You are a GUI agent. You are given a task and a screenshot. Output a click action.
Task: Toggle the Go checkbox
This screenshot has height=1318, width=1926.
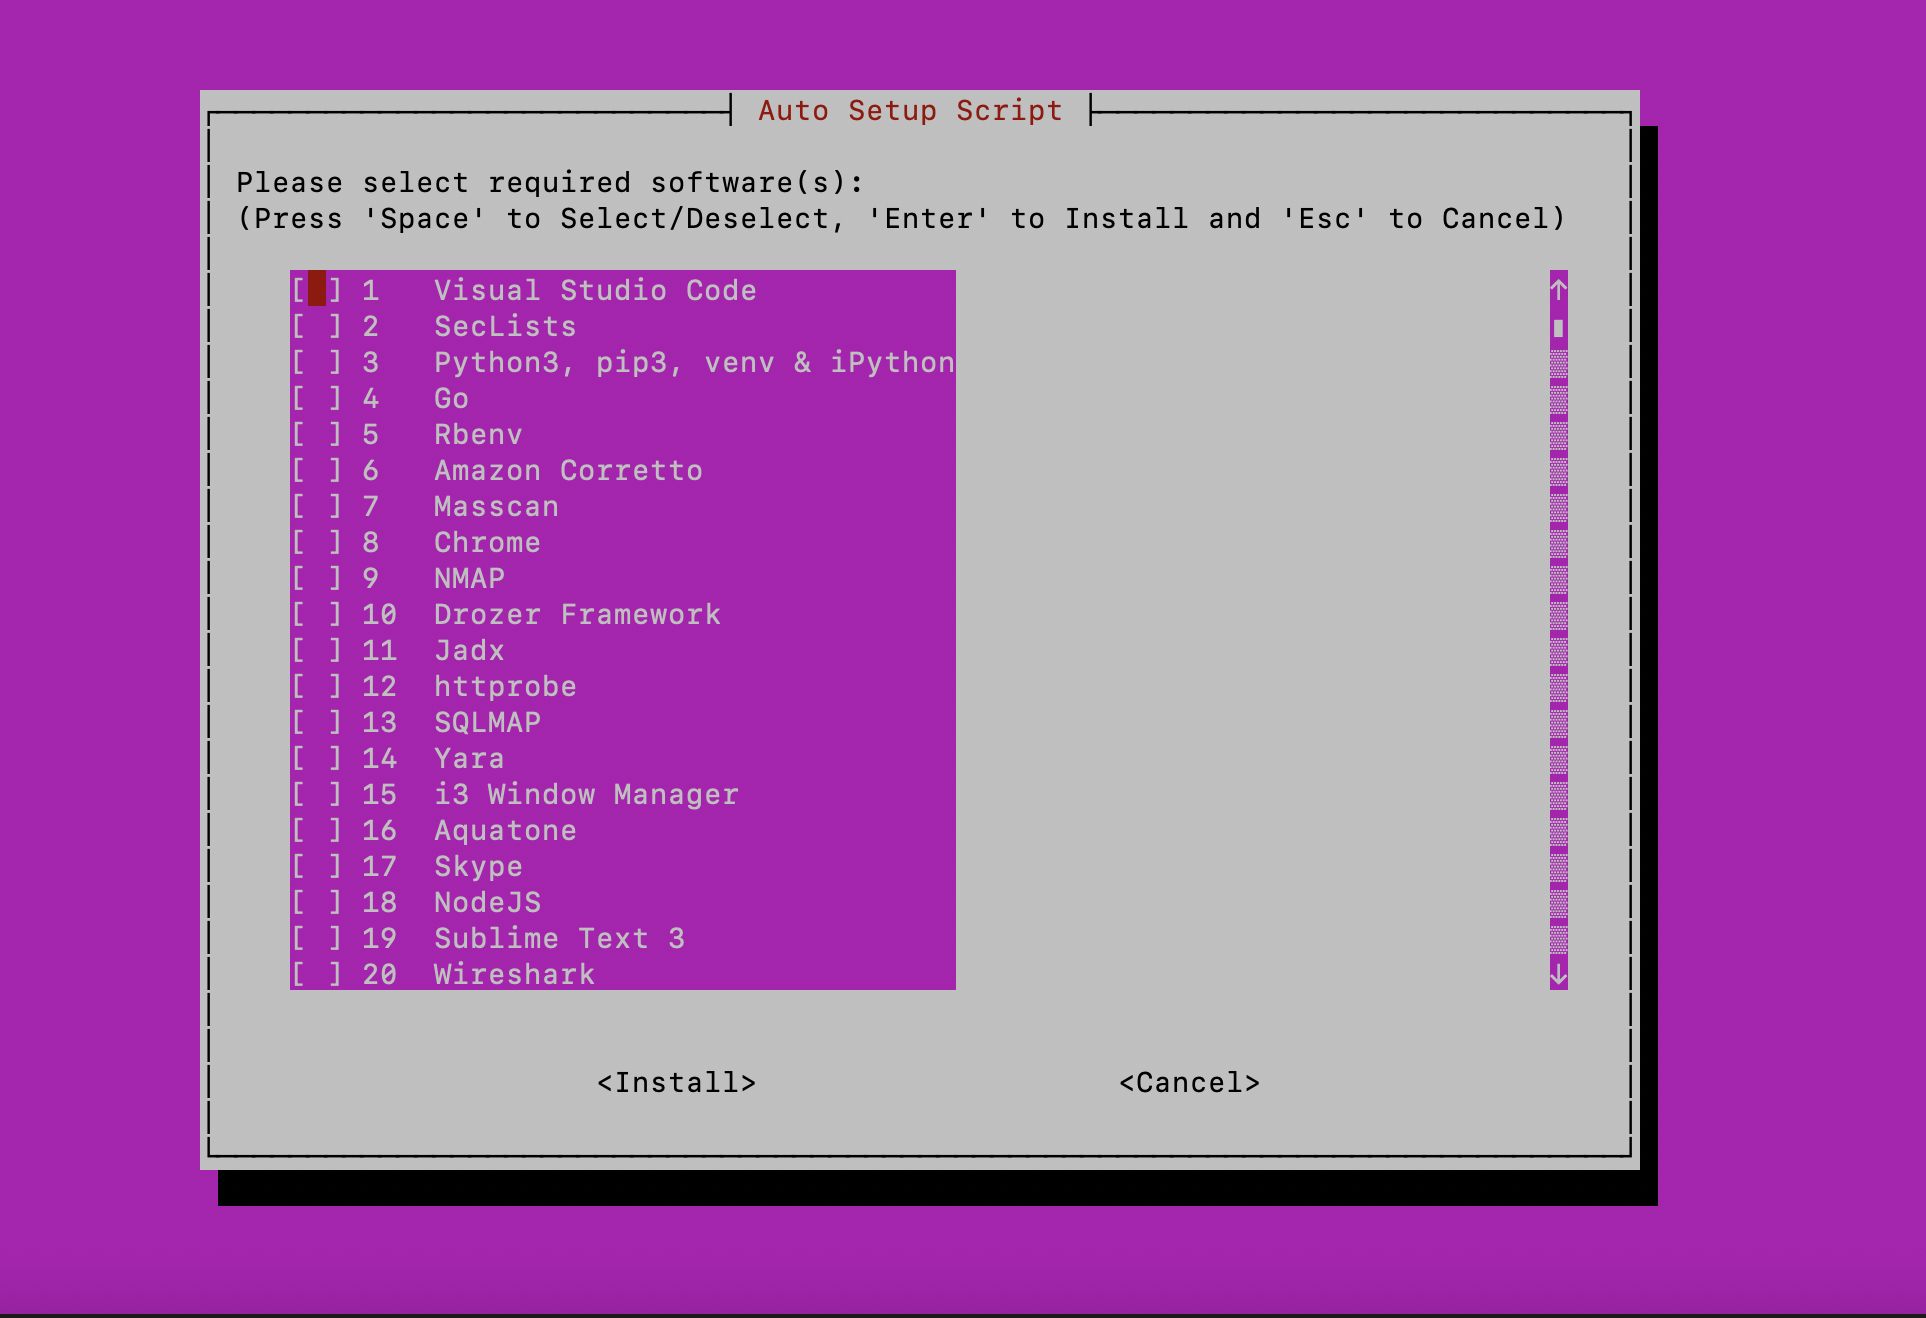[317, 398]
